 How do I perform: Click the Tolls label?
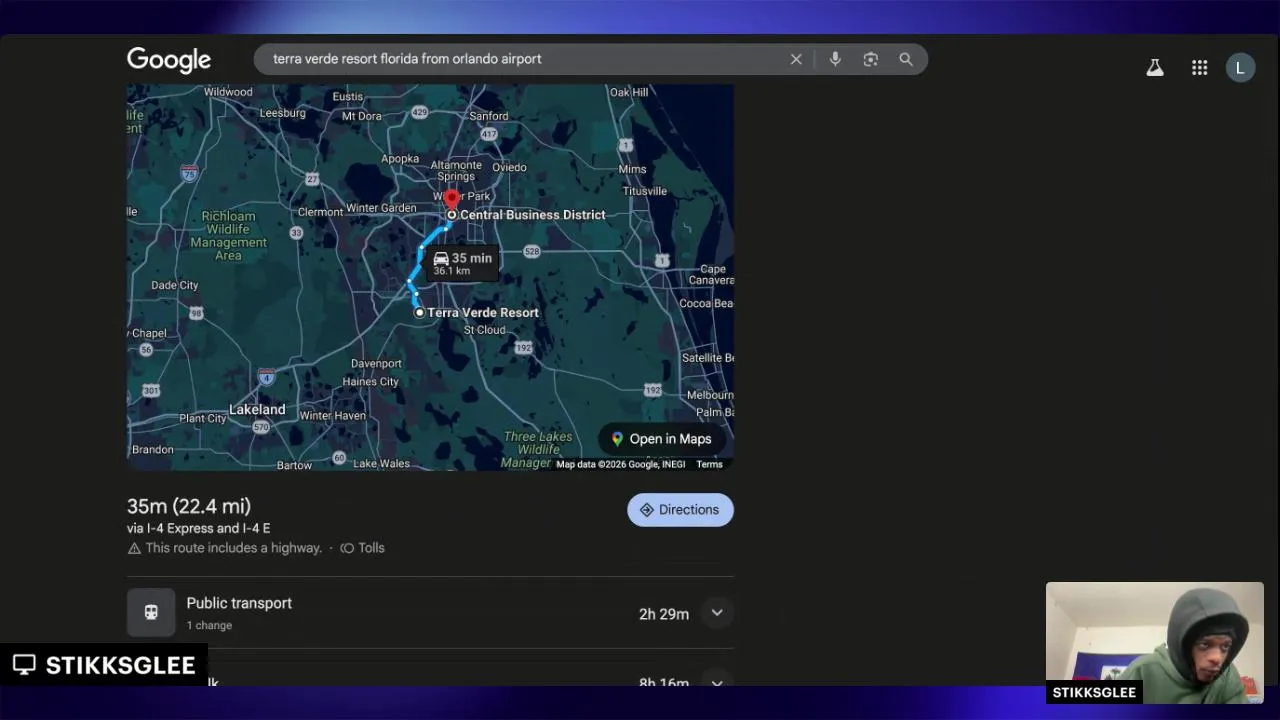point(371,548)
